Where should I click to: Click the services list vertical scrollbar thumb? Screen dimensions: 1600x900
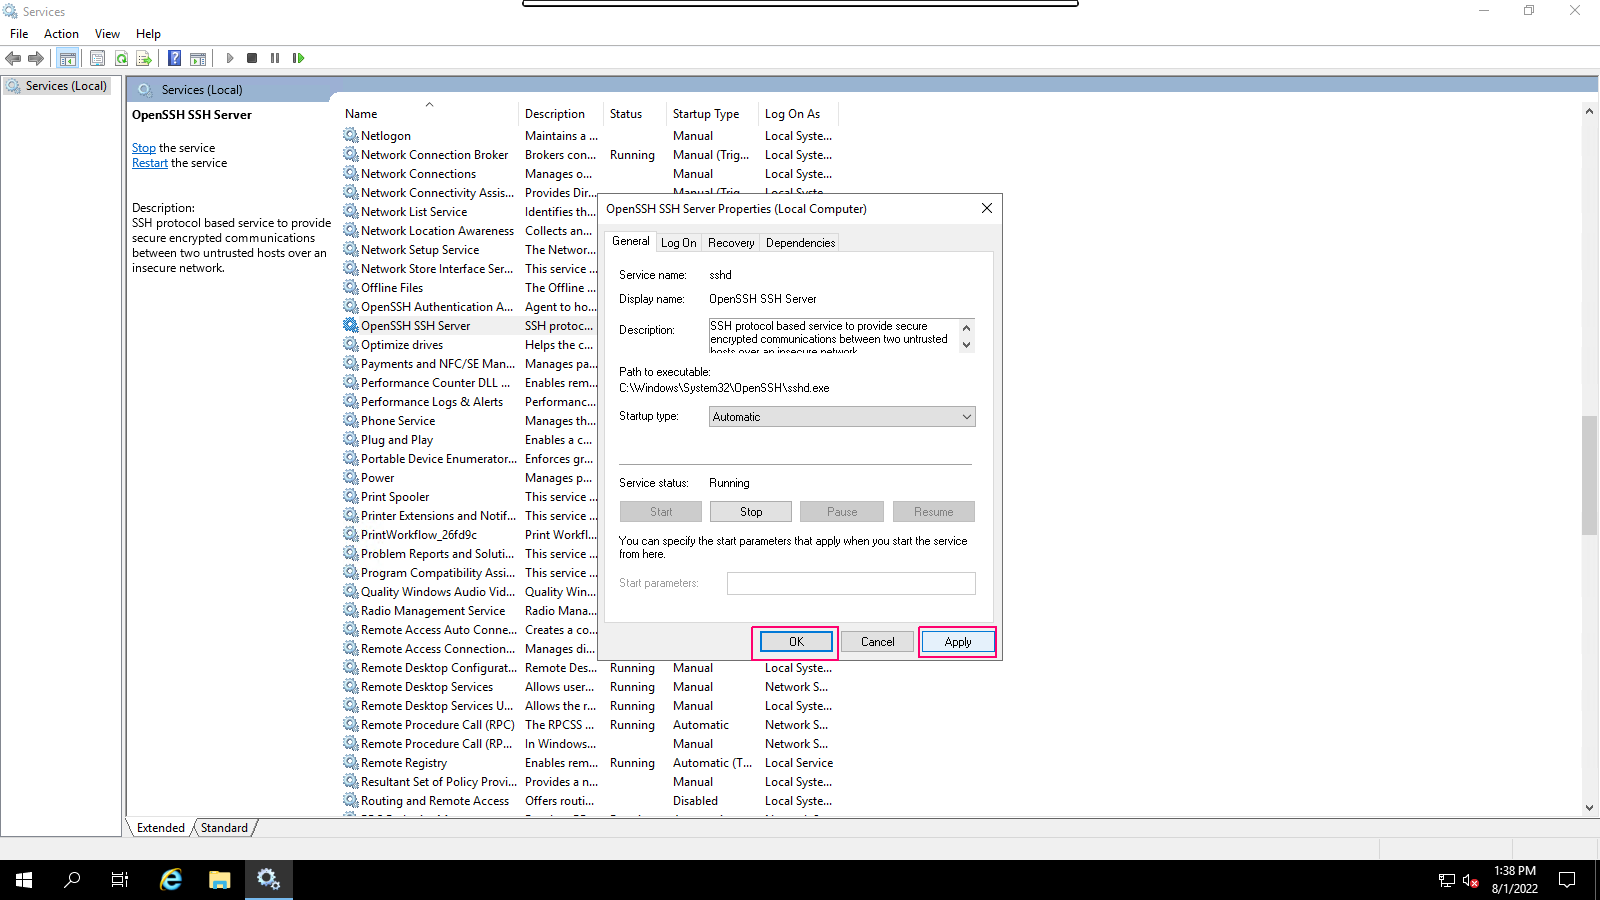1589,475
